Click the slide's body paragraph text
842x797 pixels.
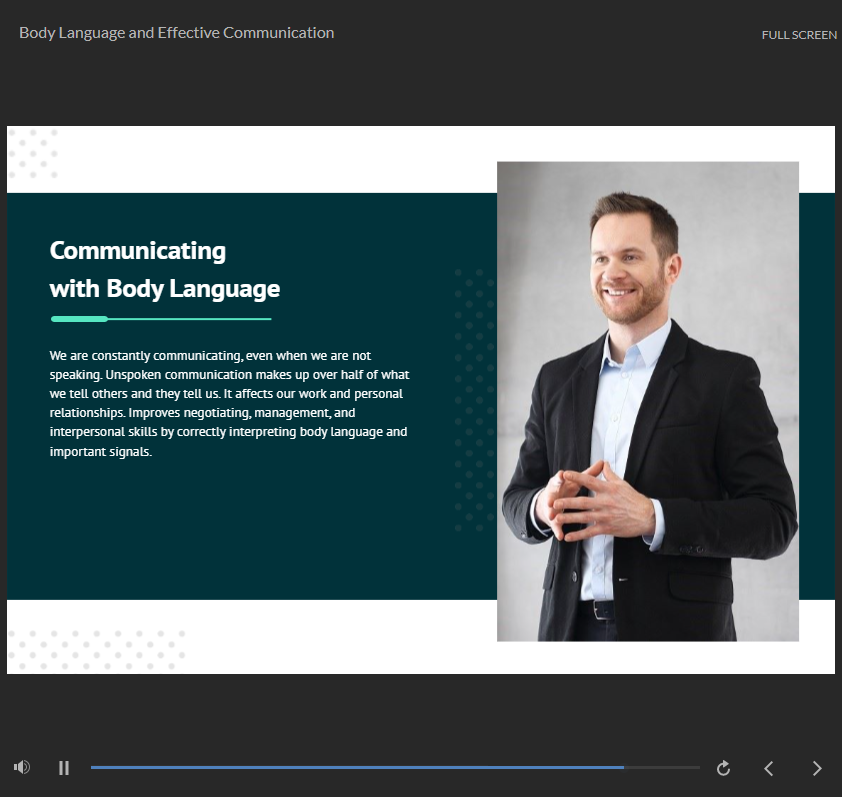(x=229, y=403)
